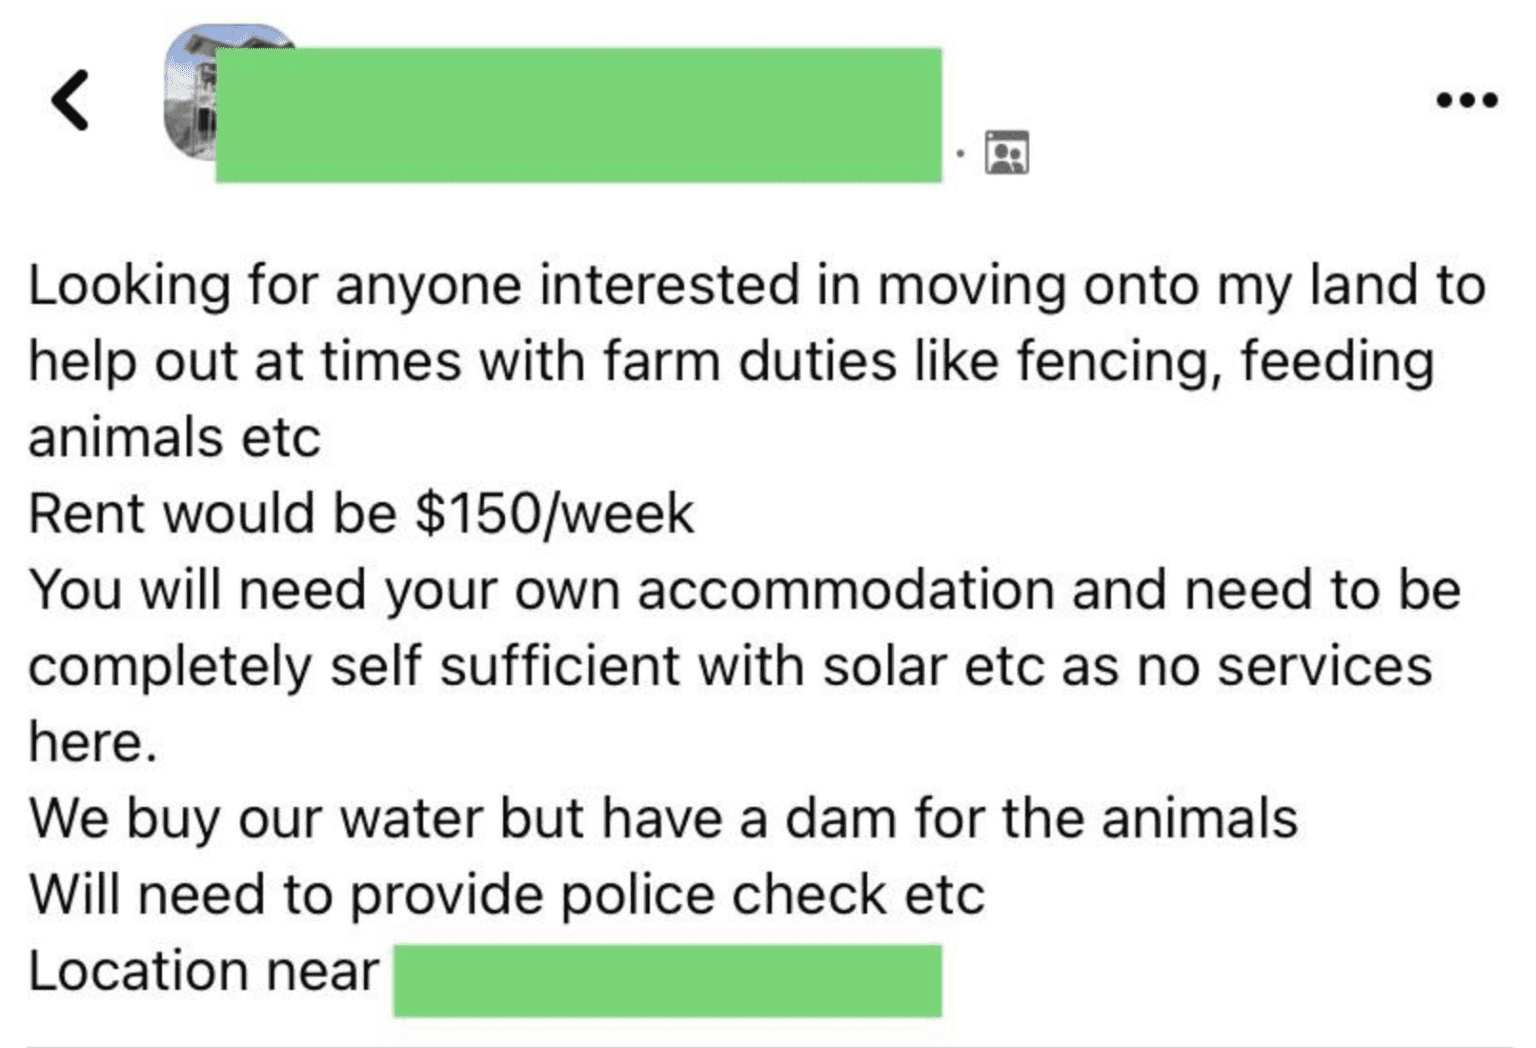Tap the redacted poster name header
Image resolution: width=1536 pixels, height=1048 pixels.
(x=578, y=115)
